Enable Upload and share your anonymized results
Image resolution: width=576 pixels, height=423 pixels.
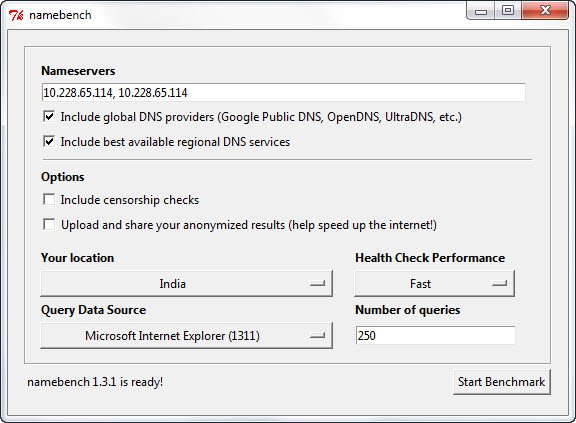49,225
